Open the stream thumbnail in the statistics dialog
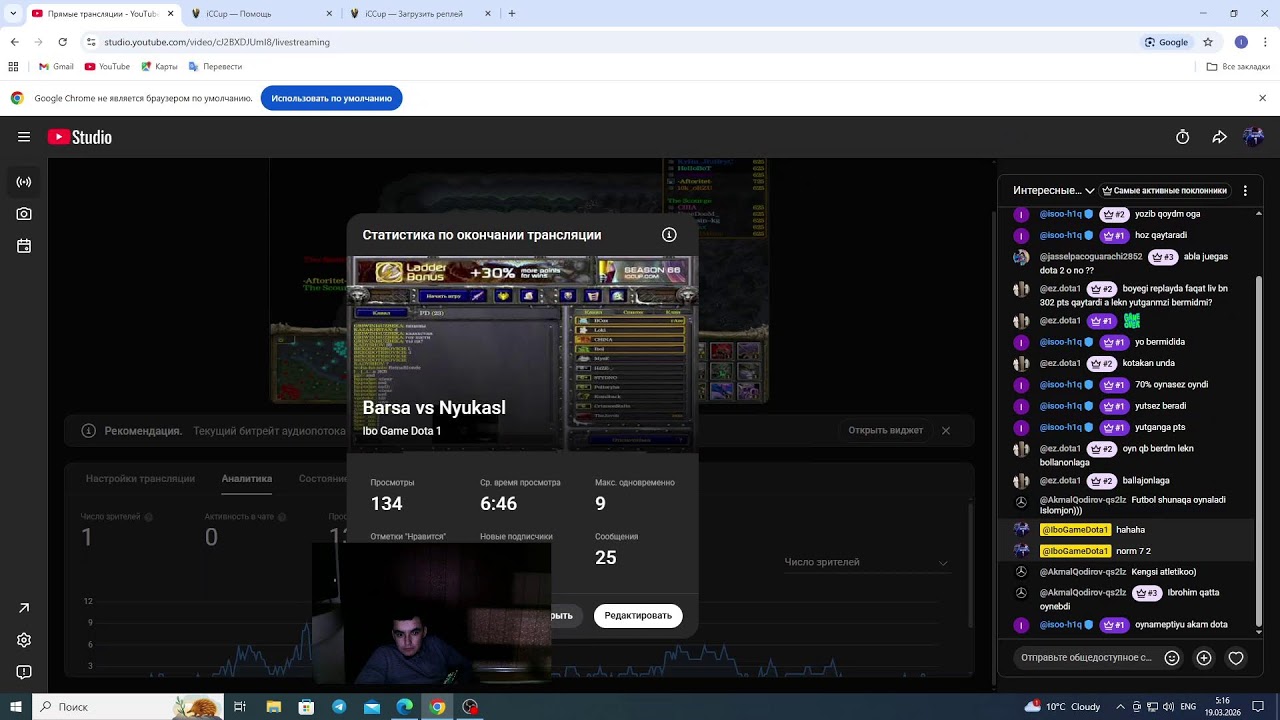The image size is (1280, 720). (x=522, y=353)
